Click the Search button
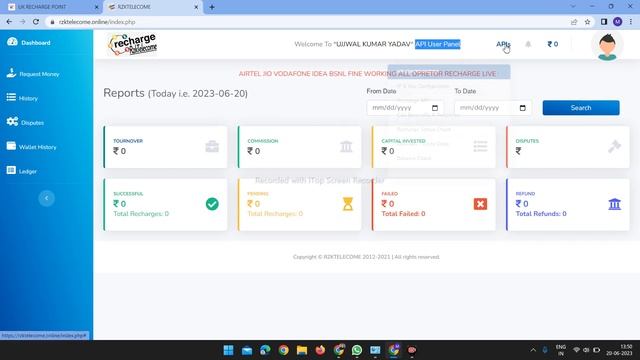 (581, 108)
